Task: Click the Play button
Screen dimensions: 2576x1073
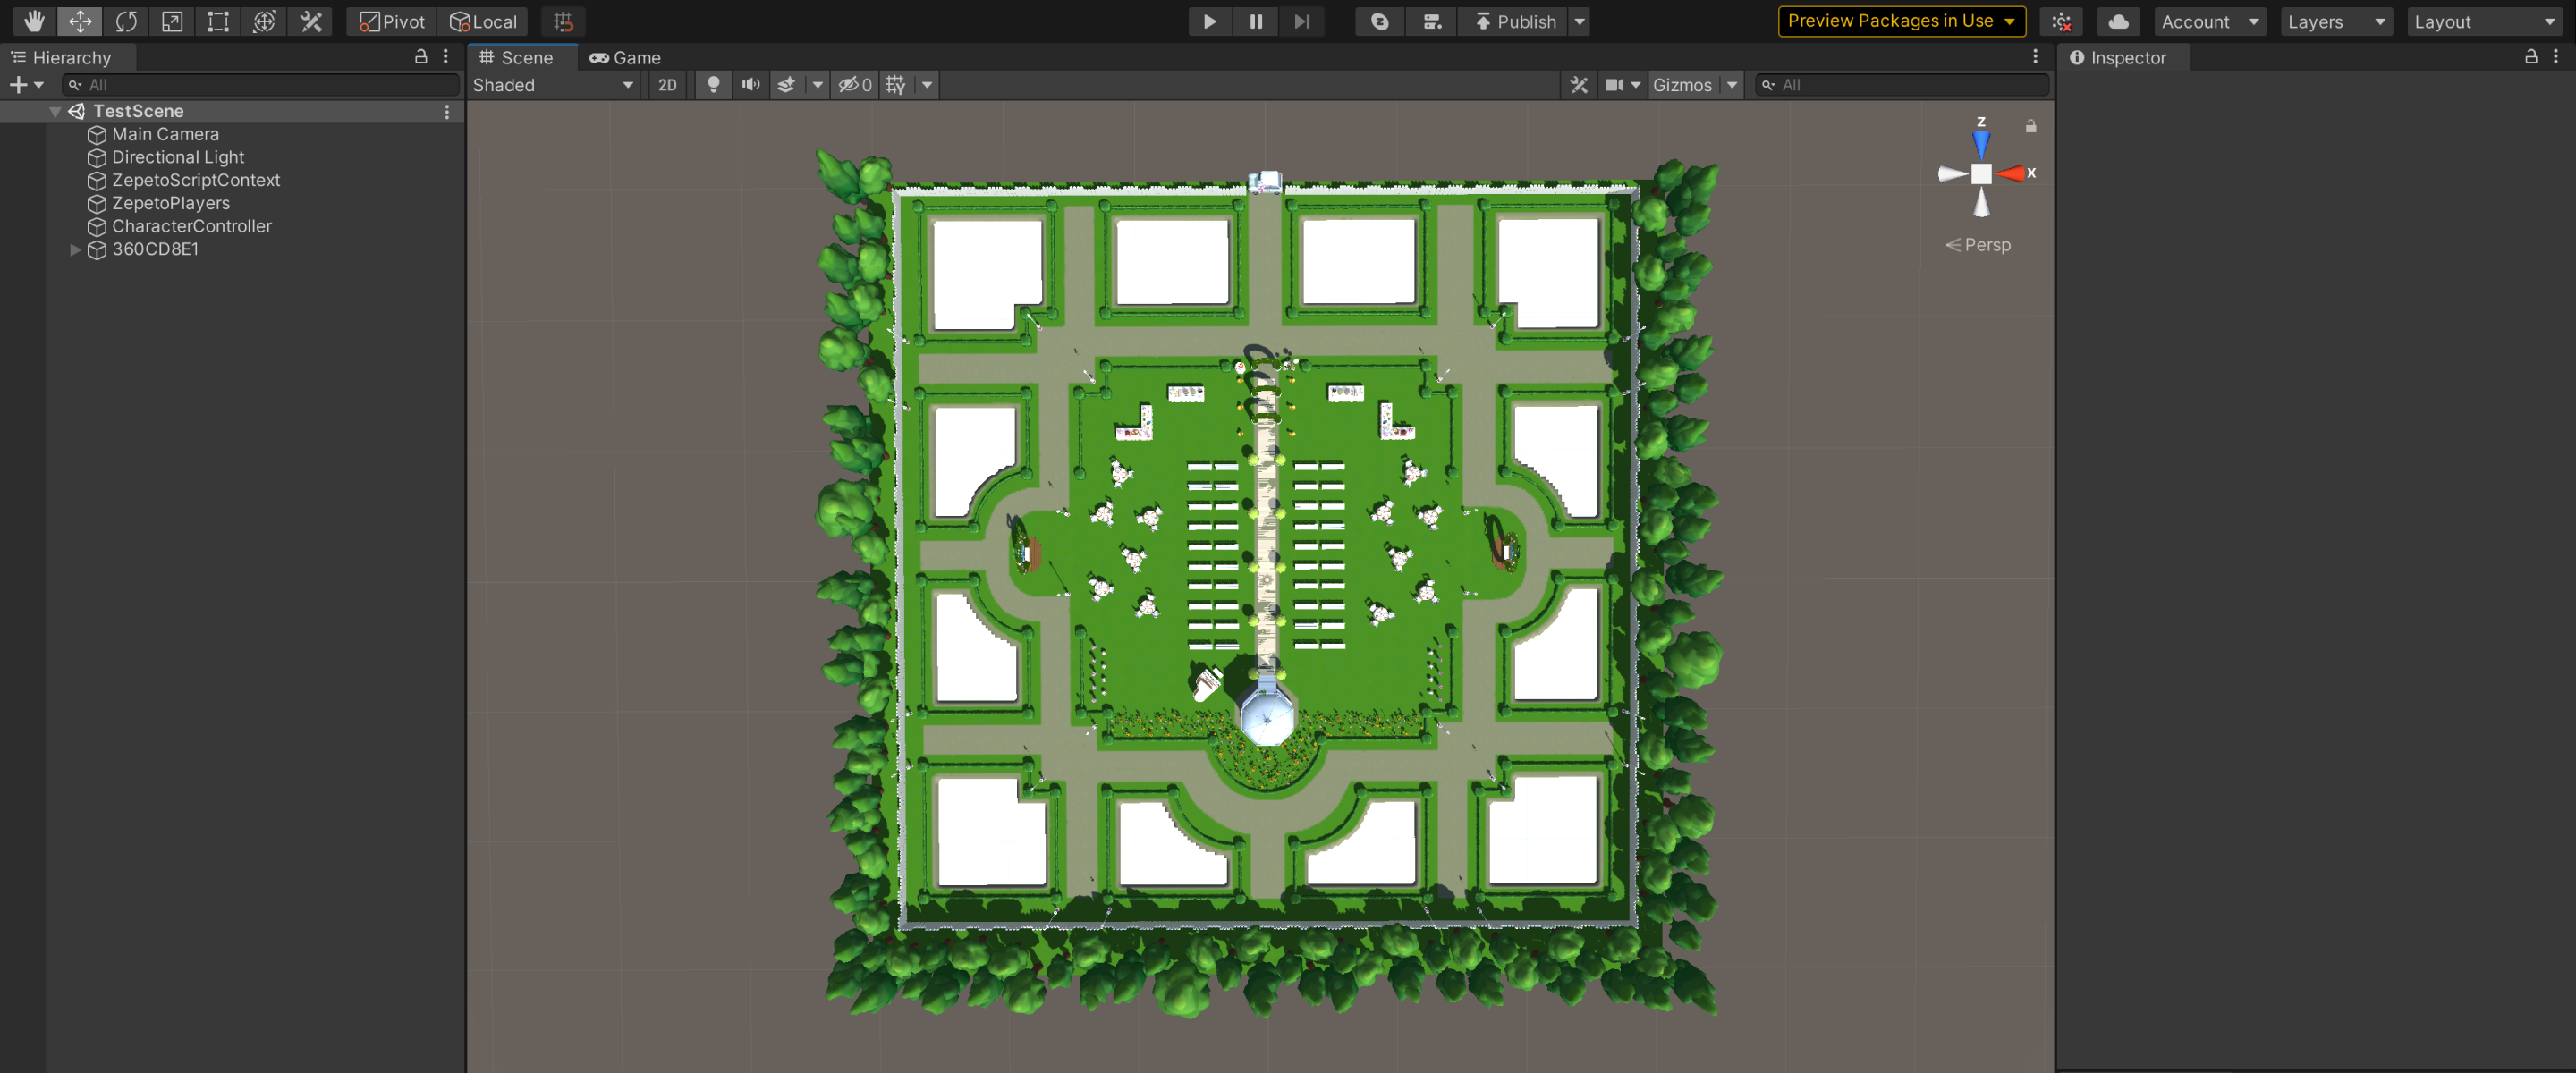Action: click(1209, 21)
